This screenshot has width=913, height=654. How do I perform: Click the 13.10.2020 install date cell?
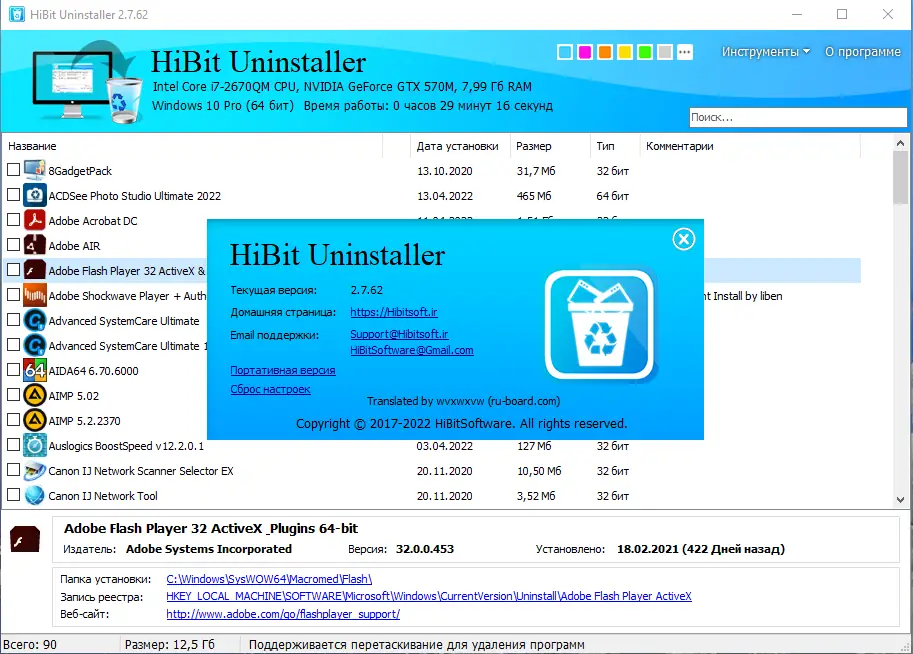445,171
